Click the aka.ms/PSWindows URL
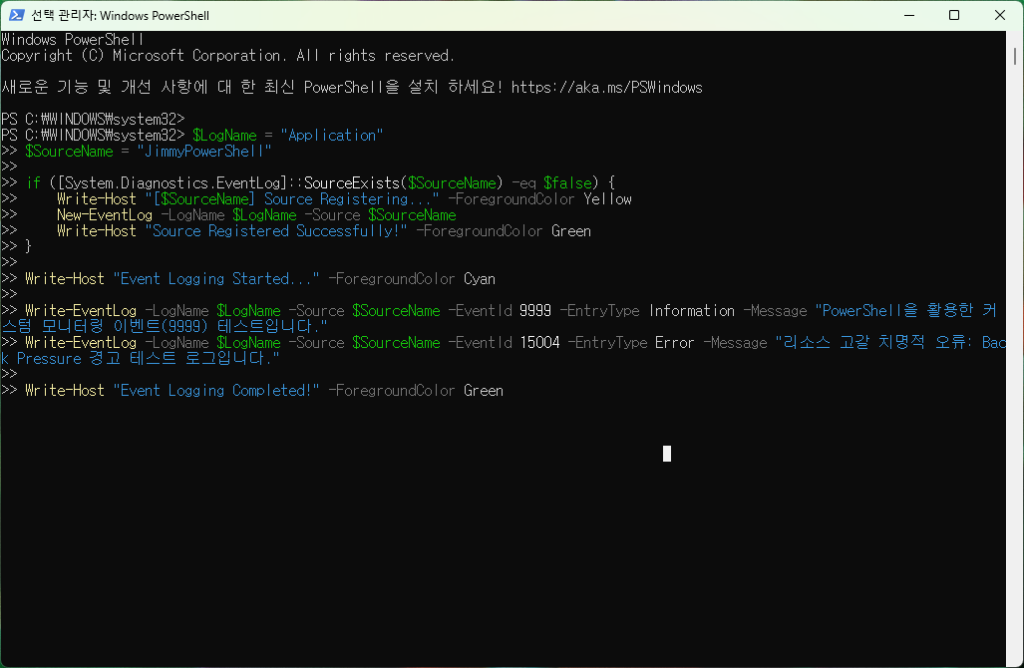 click(606, 87)
